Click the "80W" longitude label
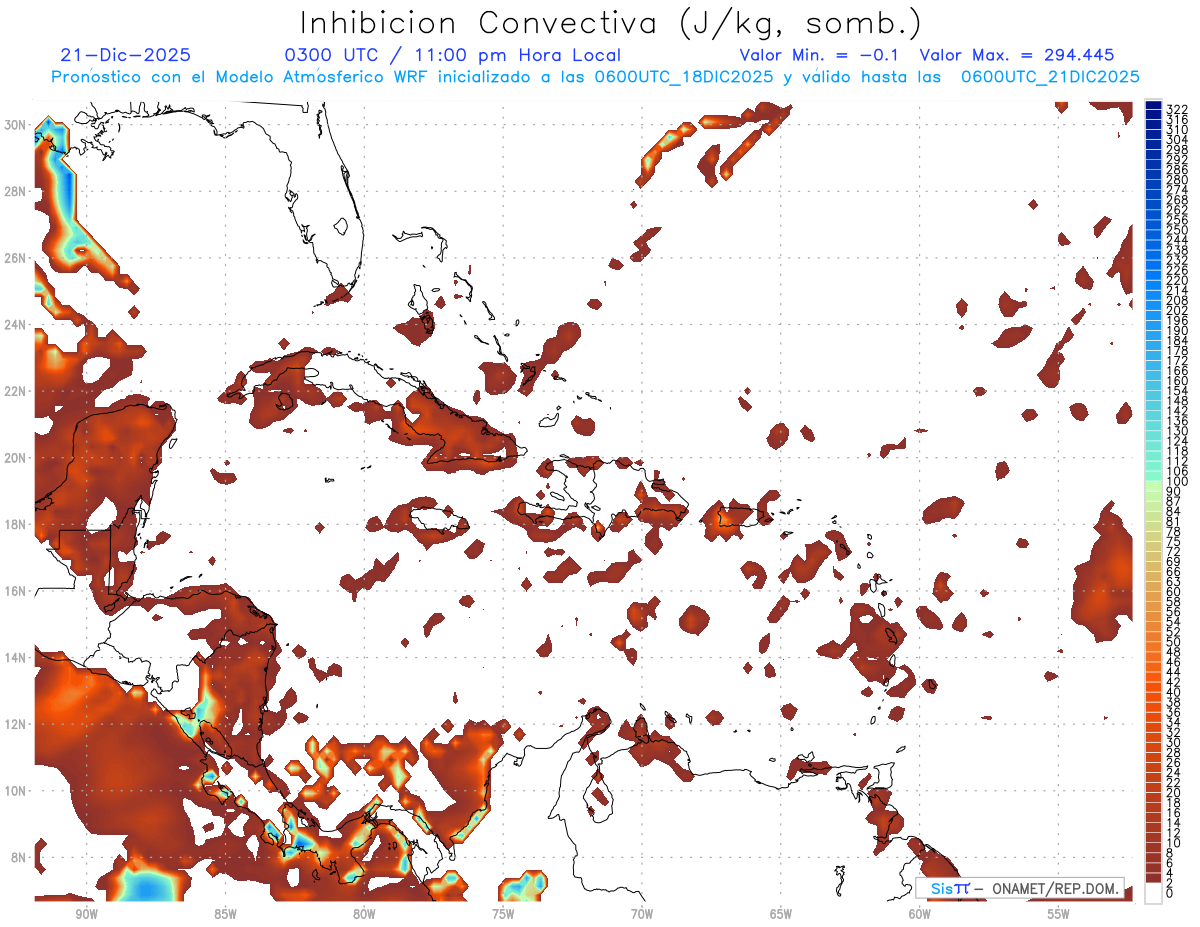The height and width of the screenshot is (927, 1200). point(364,913)
